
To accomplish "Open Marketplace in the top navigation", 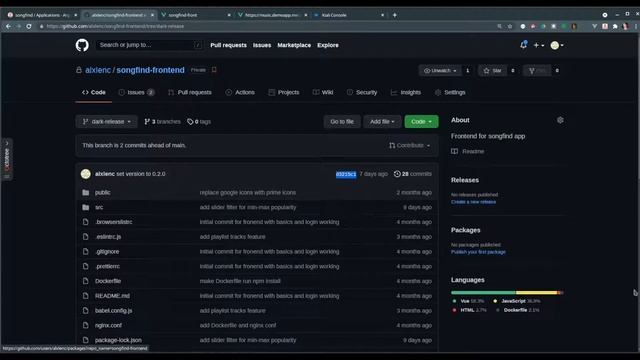I will coord(294,45).
